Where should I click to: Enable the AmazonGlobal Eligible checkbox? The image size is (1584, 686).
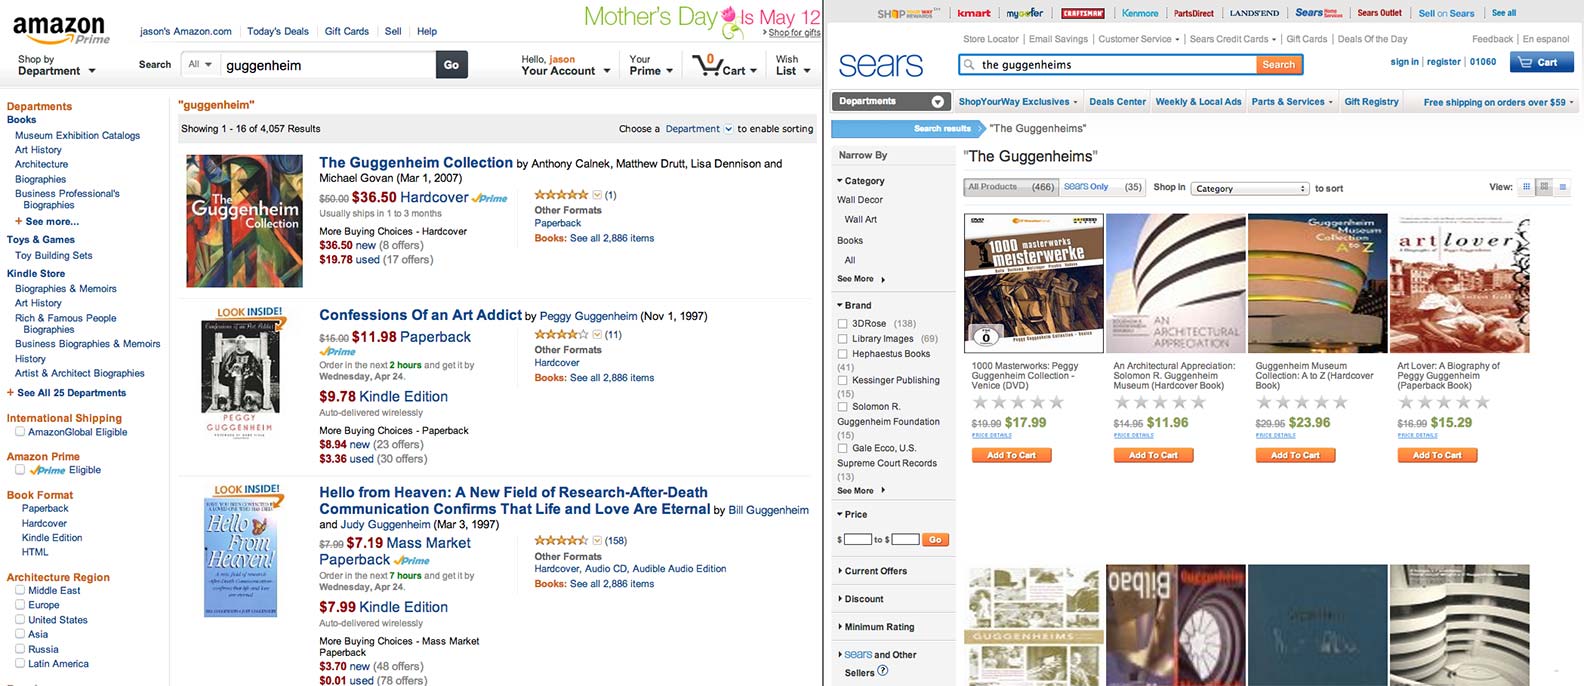coord(20,432)
